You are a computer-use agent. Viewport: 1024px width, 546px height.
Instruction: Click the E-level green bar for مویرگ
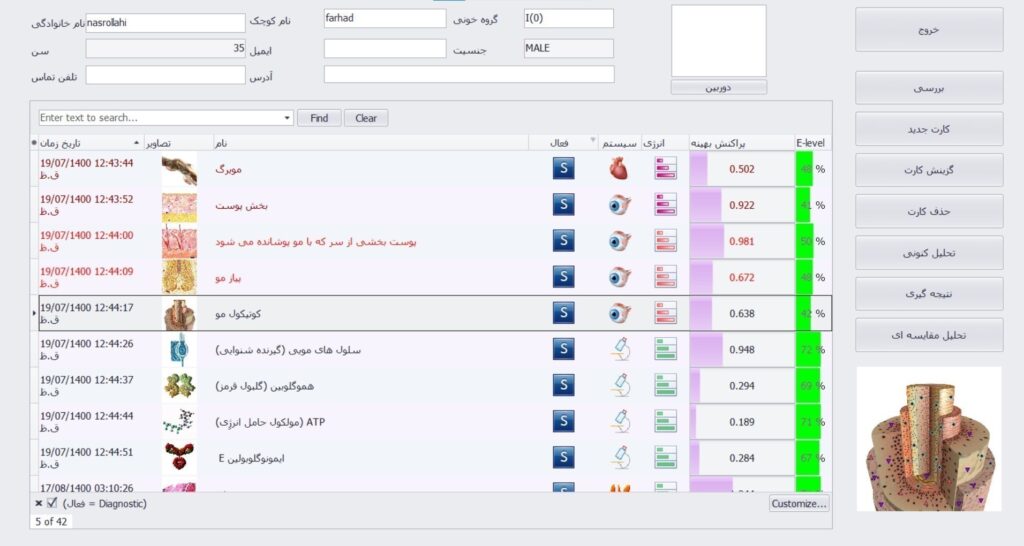804,169
